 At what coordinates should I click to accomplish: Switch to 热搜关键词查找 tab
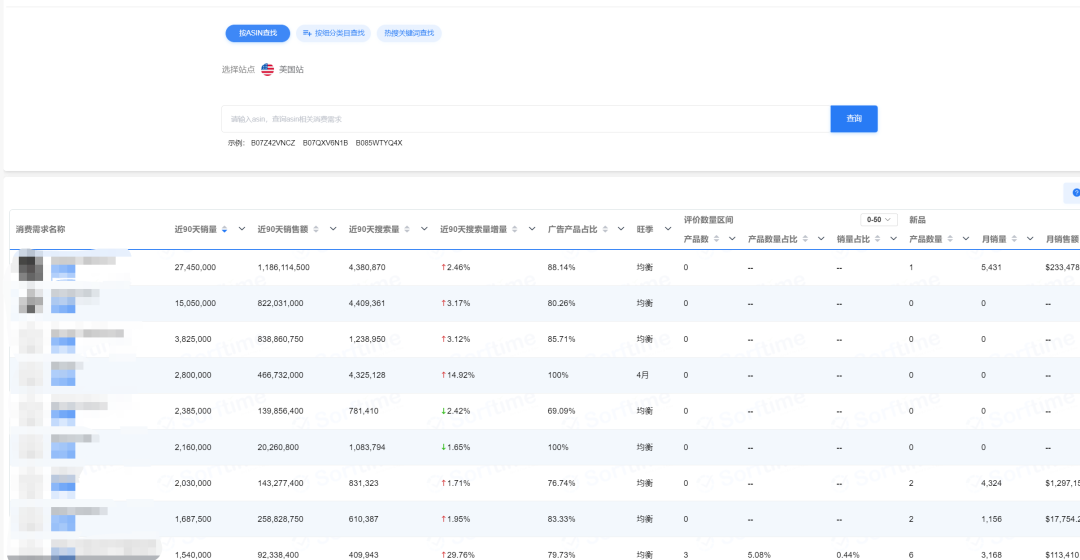[x=409, y=33]
